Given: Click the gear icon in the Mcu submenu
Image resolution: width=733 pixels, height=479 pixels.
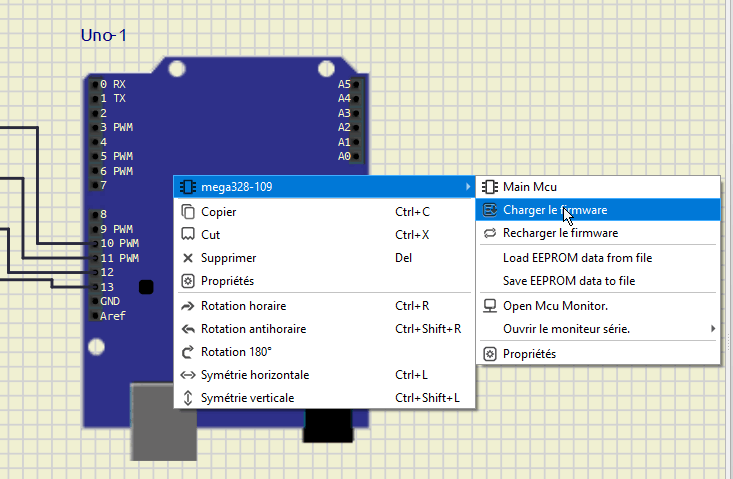Looking at the screenshot, I should click(x=490, y=354).
